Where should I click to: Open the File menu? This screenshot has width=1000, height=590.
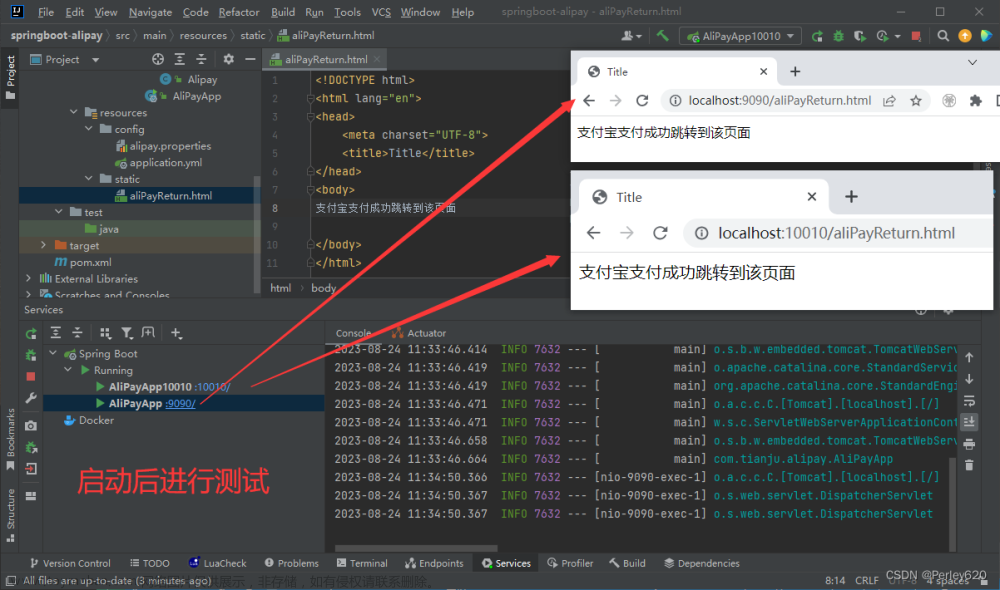45,12
